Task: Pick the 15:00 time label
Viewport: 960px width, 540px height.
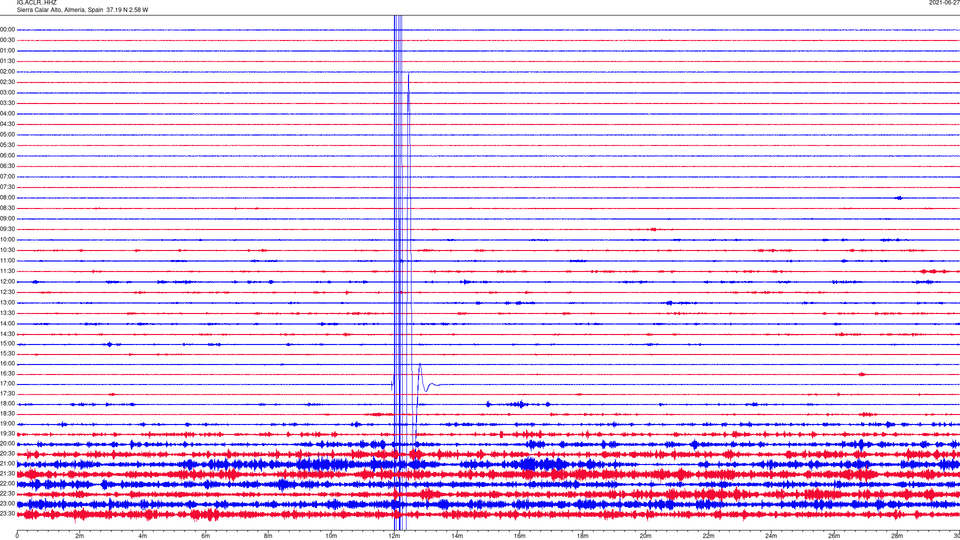Action: pyautogui.click(x=7, y=343)
